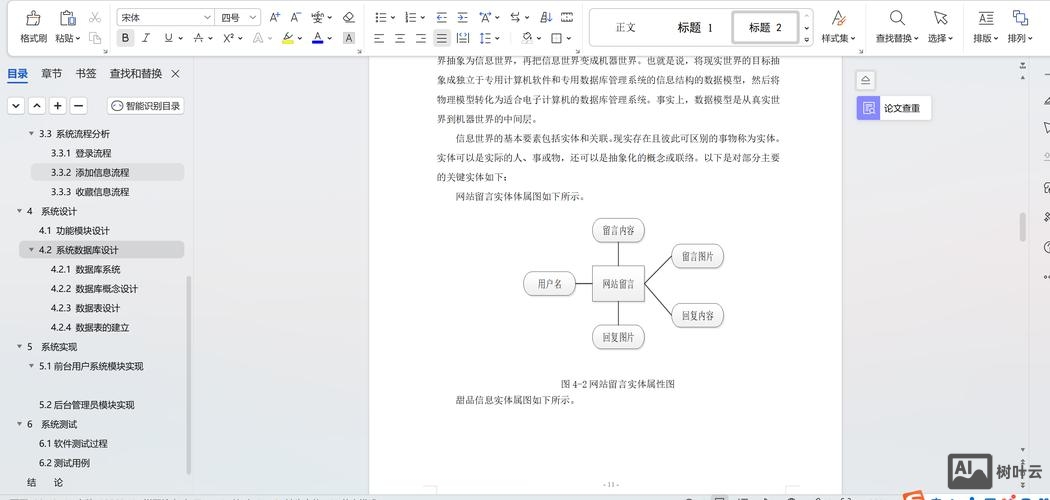Viewport: 1050px width, 500px height.
Task: Switch to the 目录 tab
Action: point(17,74)
